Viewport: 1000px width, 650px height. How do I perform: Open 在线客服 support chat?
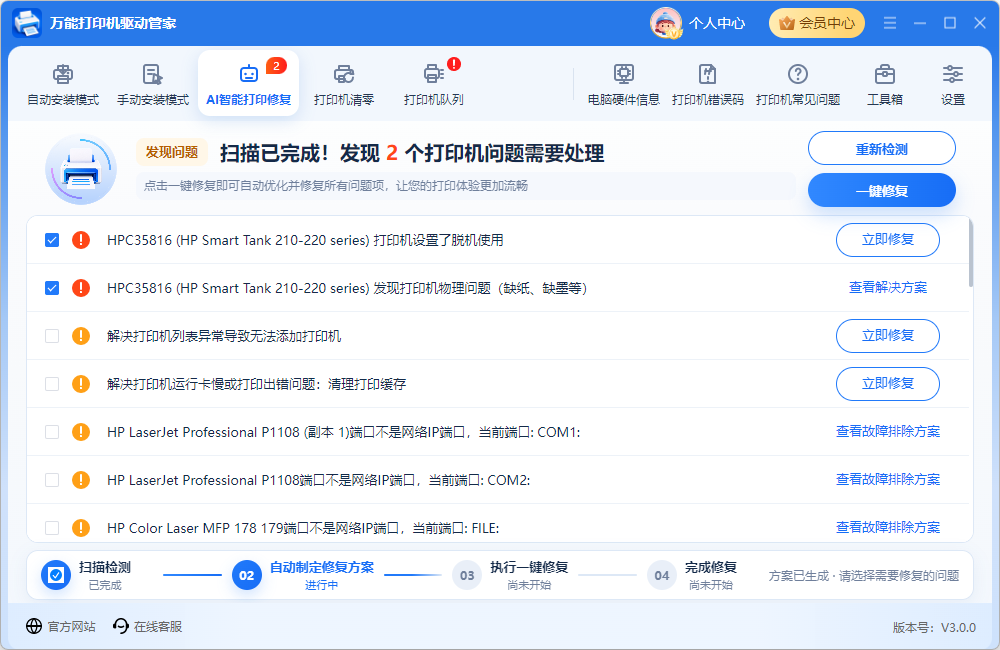(x=147, y=626)
